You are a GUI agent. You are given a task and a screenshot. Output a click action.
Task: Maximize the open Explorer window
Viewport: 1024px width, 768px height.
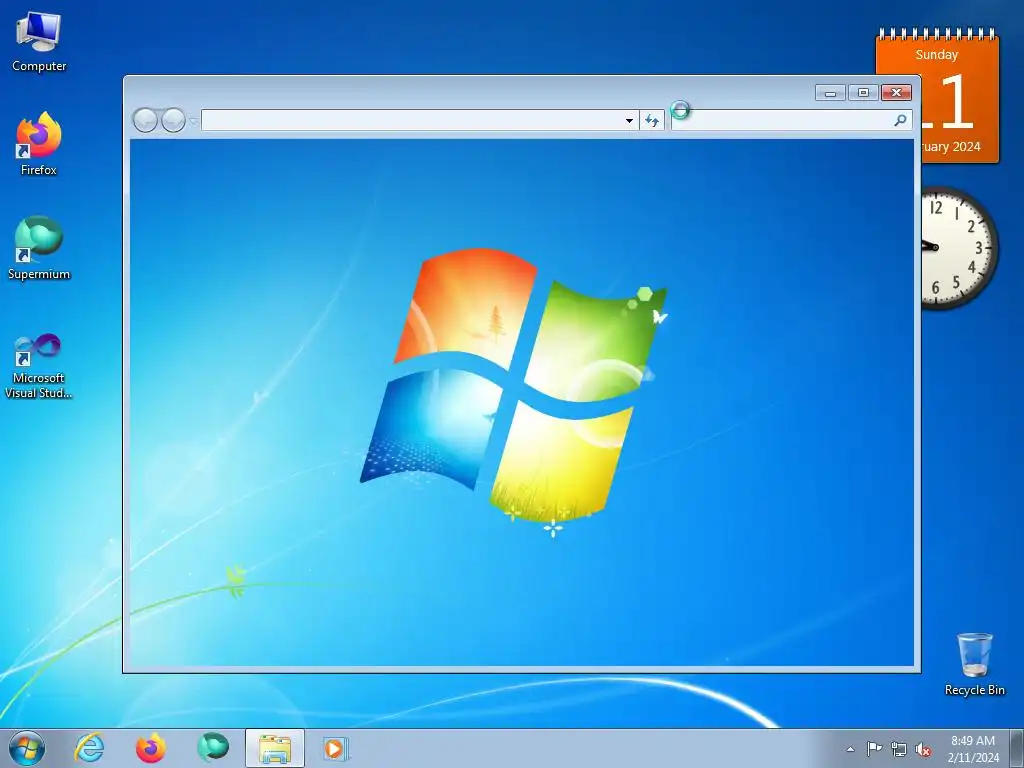[x=863, y=93]
